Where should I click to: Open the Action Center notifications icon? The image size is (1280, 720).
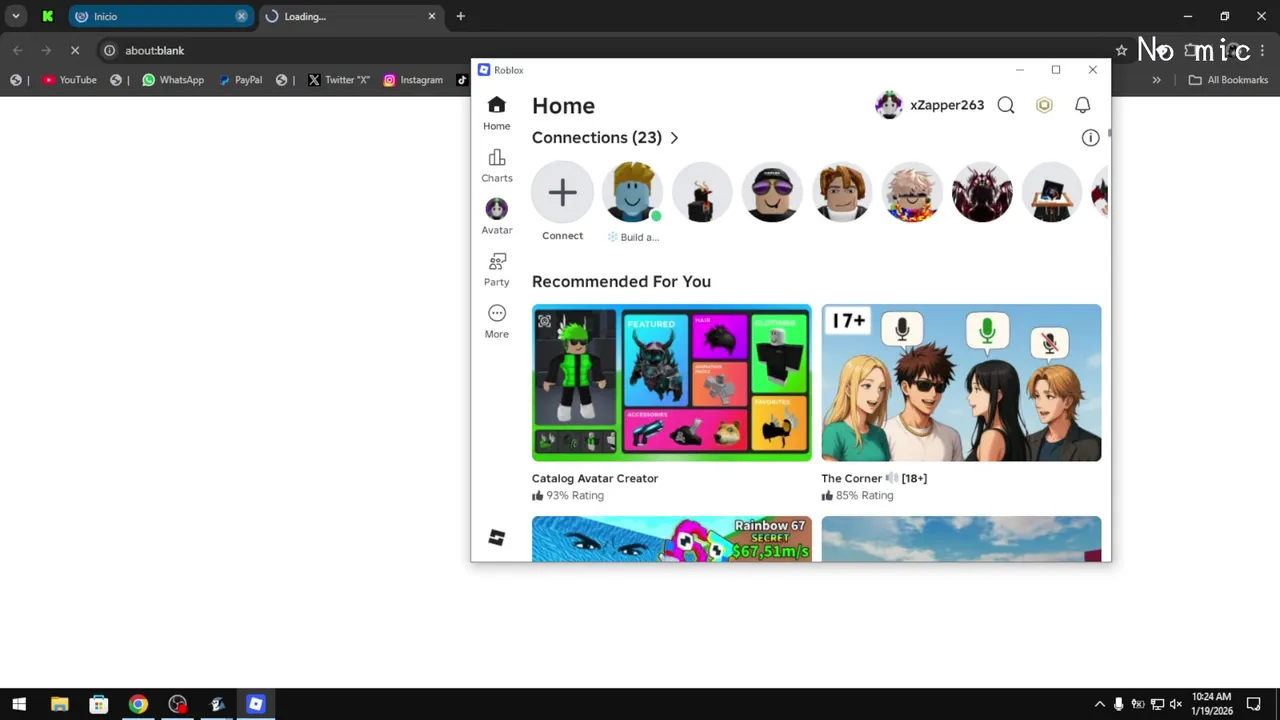click(1254, 704)
